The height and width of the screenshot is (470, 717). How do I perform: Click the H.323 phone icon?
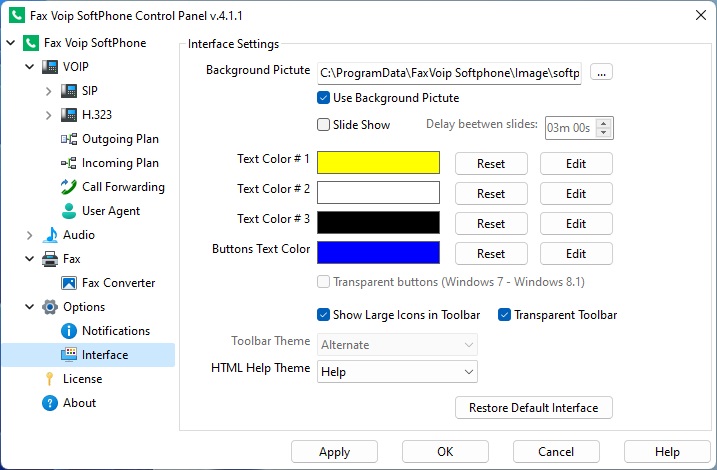[69, 114]
